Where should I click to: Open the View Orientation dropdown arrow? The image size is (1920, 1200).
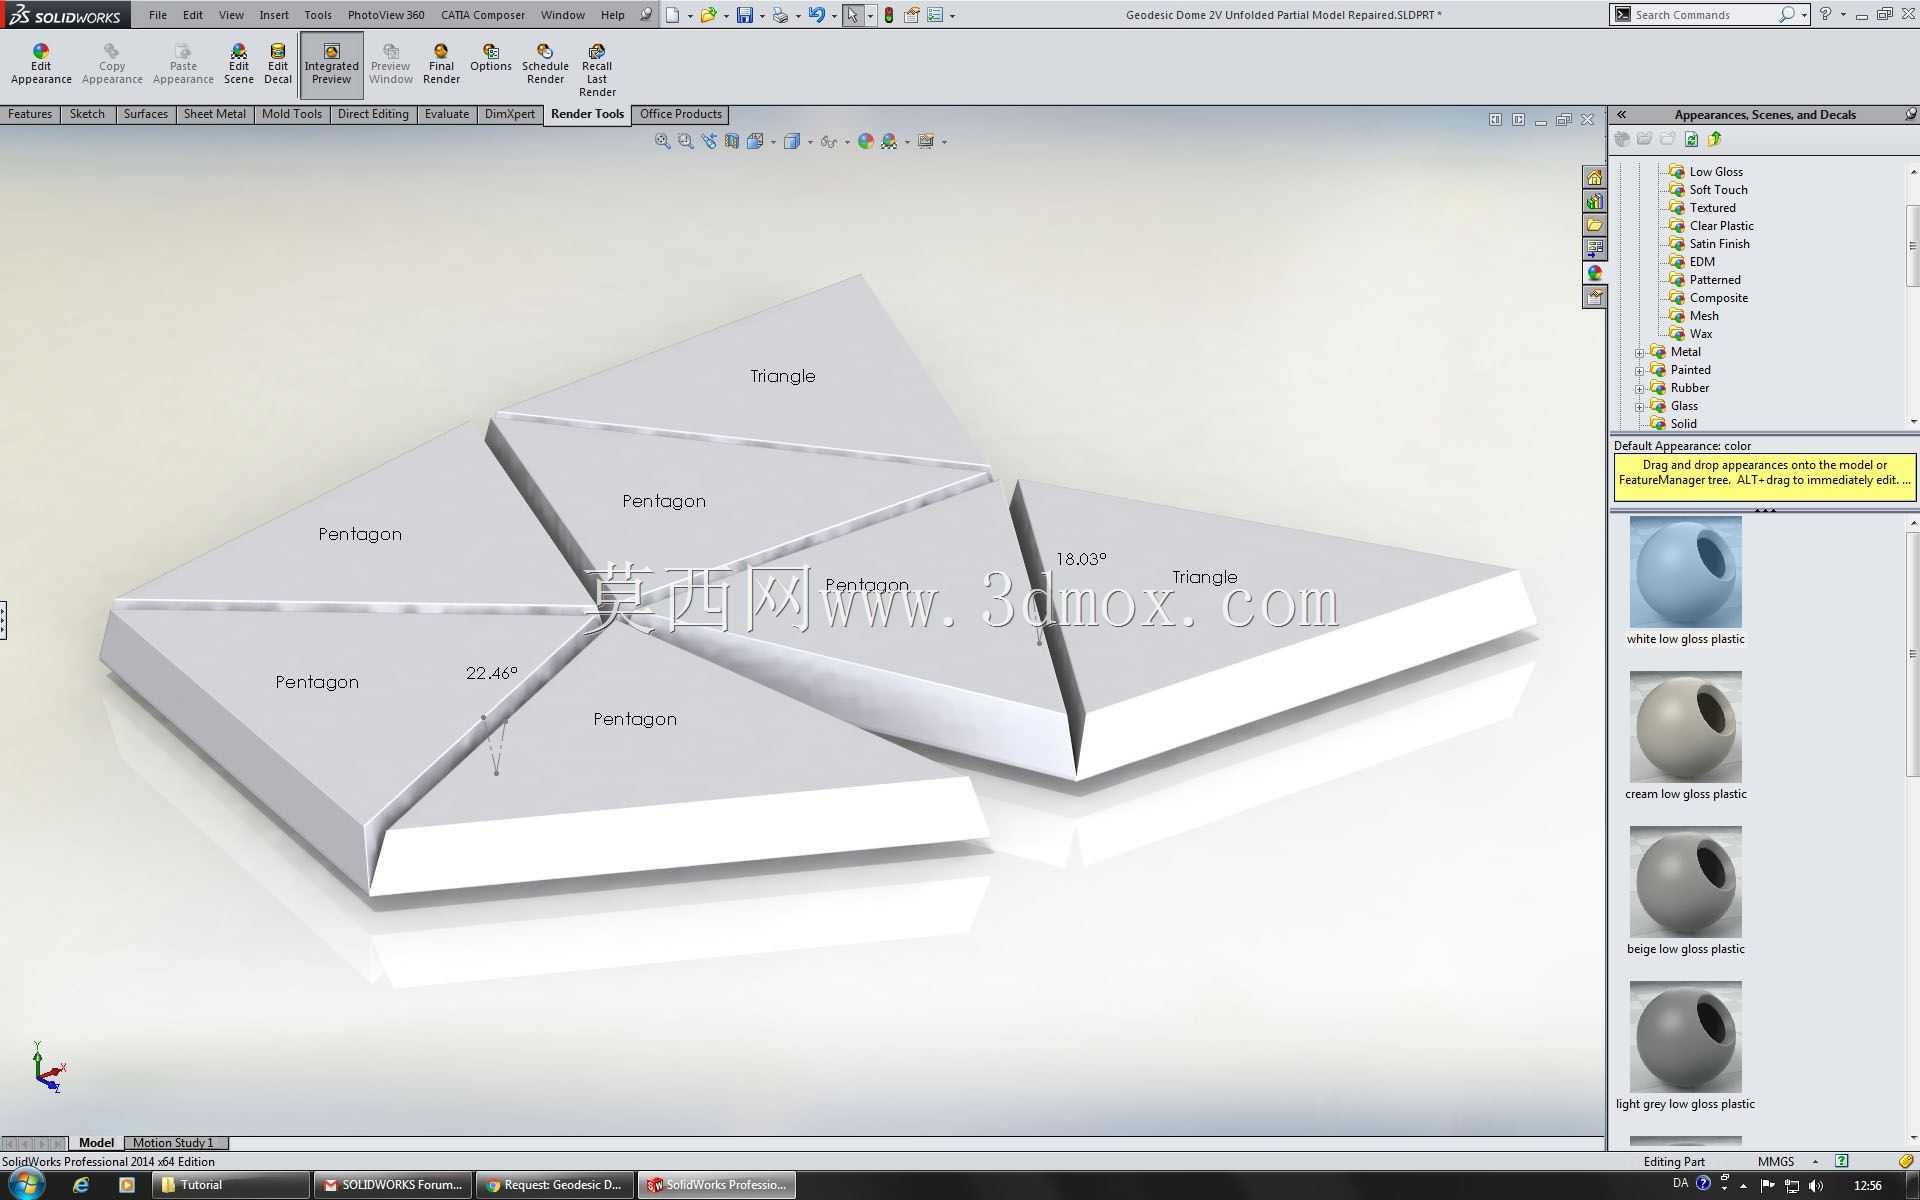tap(773, 142)
